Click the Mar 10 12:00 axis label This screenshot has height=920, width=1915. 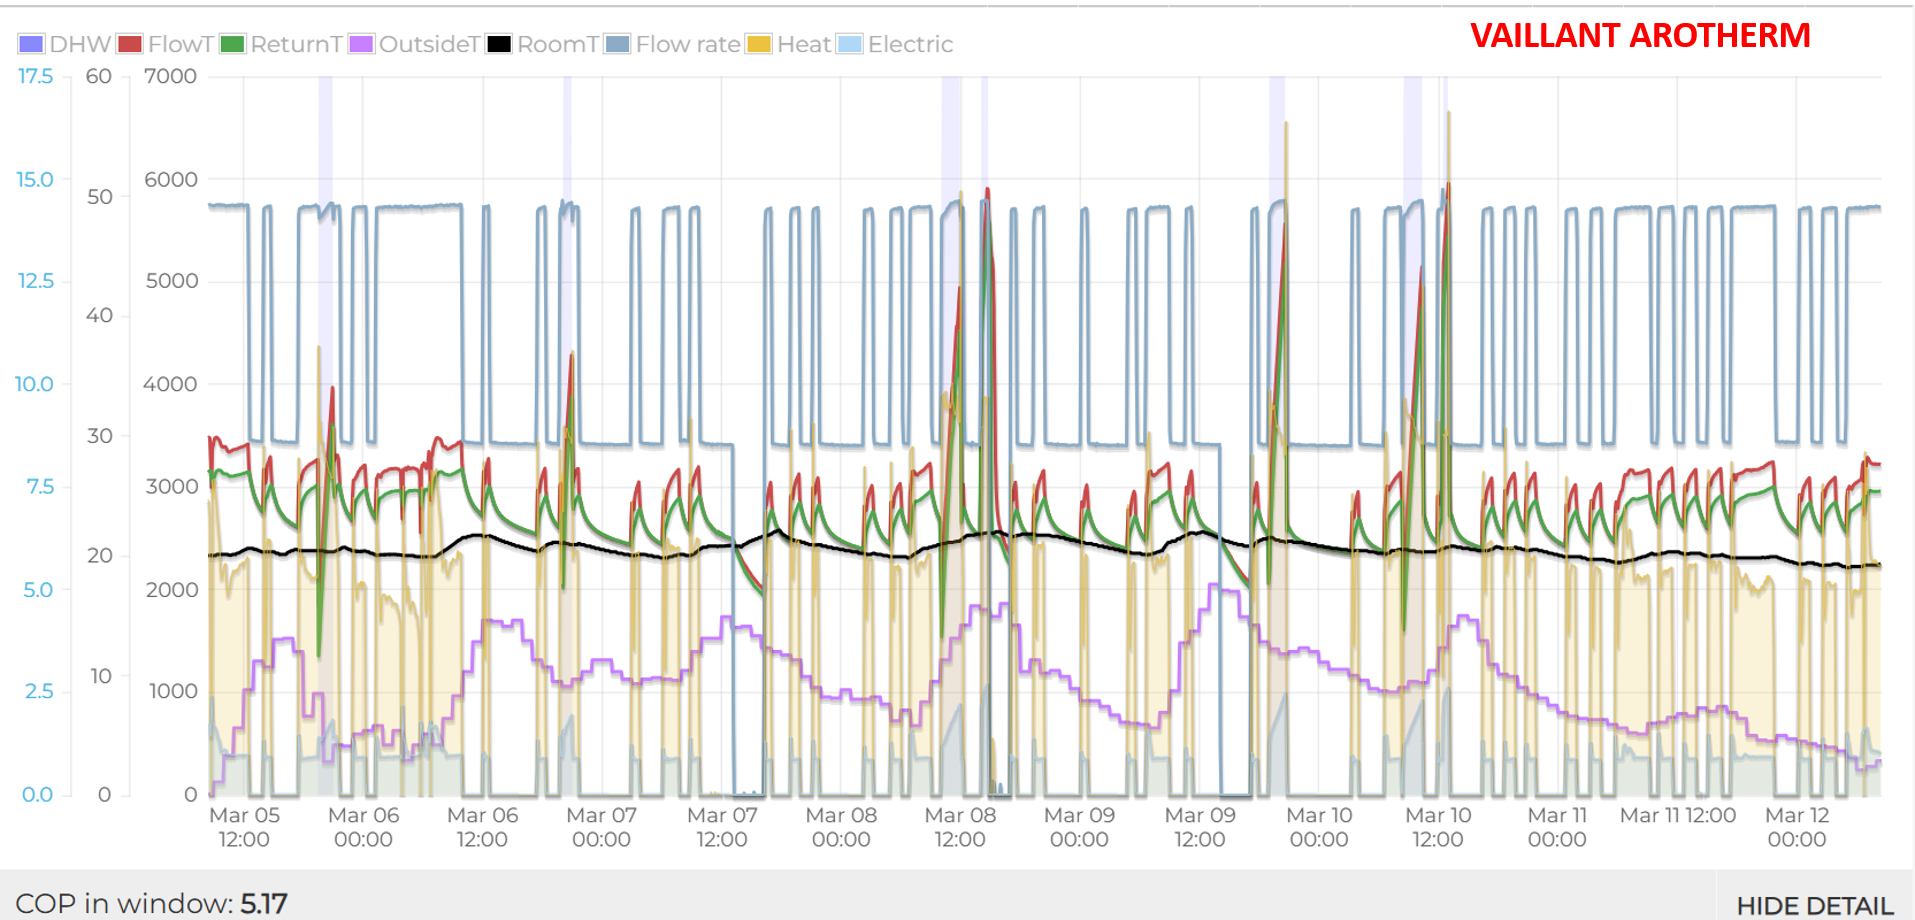pyautogui.click(x=1438, y=827)
